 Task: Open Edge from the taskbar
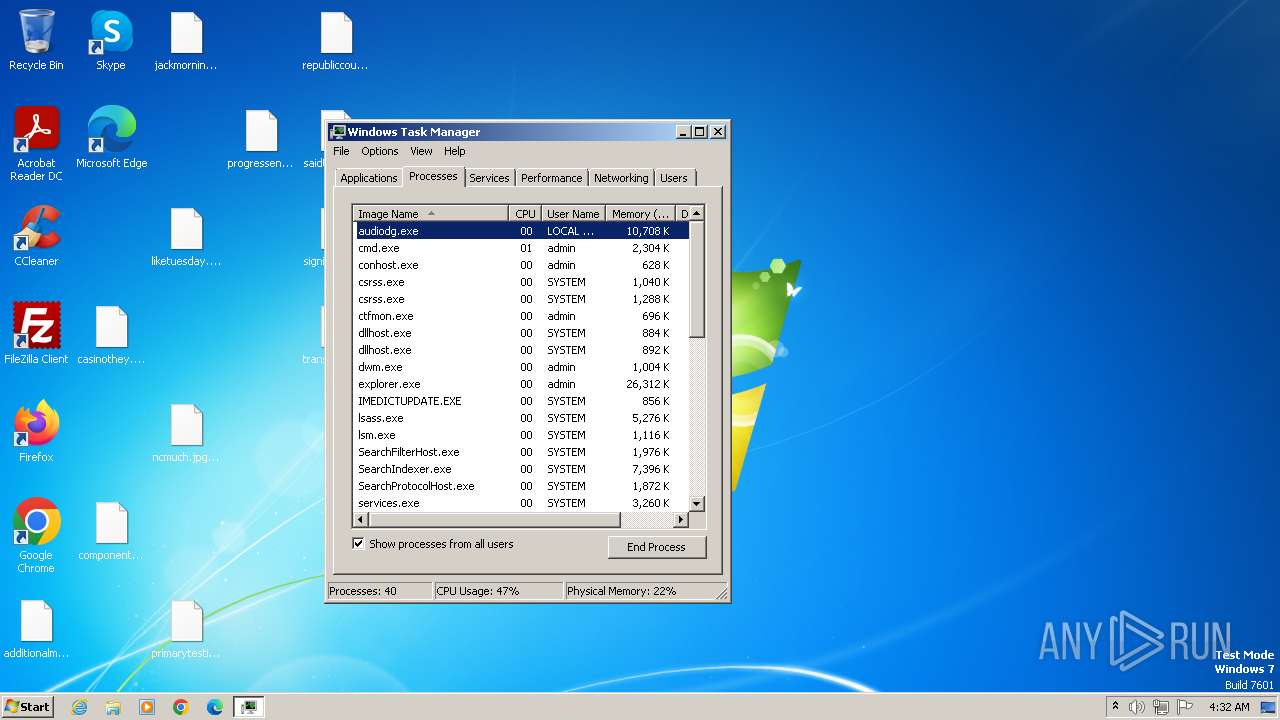coord(215,707)
